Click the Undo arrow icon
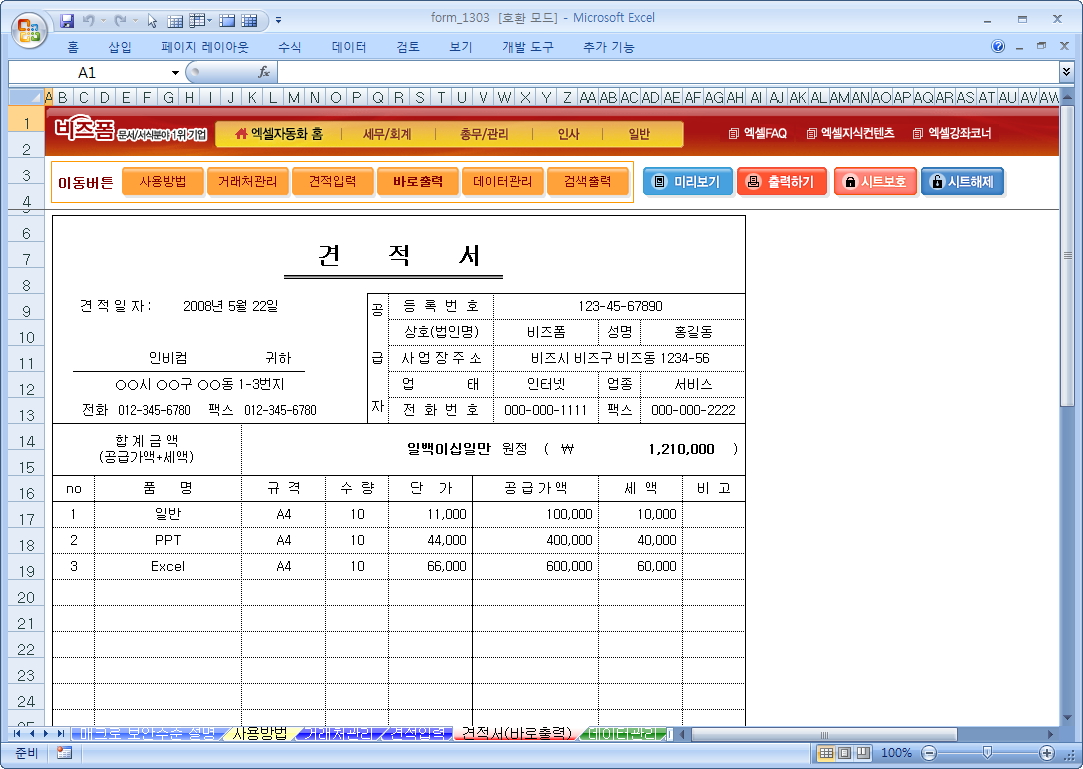Image resolution: width=1083 pixels, height=769 pixels. click(x=89, y=20)
